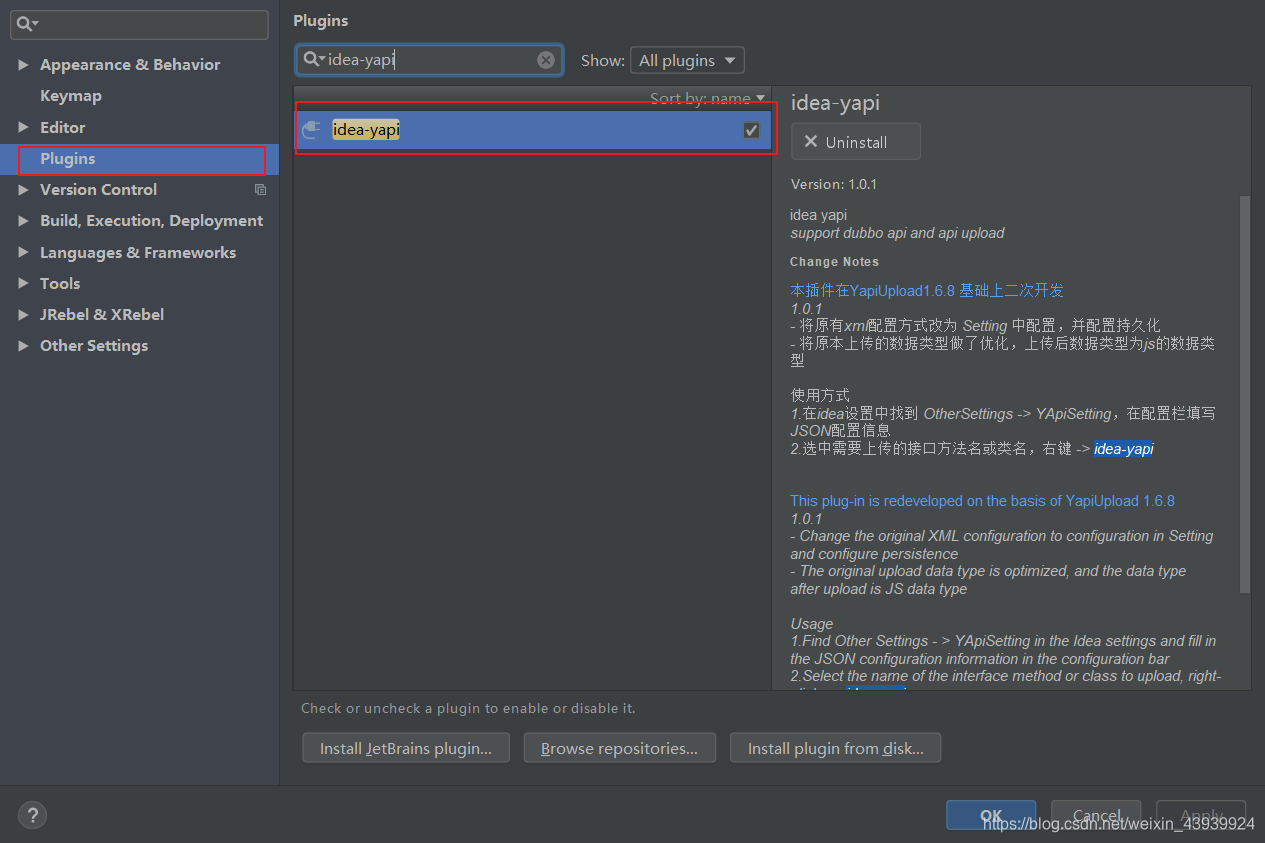Open Other Settings page label
The height and width of the screenshot is (843, 1265).
94,346
